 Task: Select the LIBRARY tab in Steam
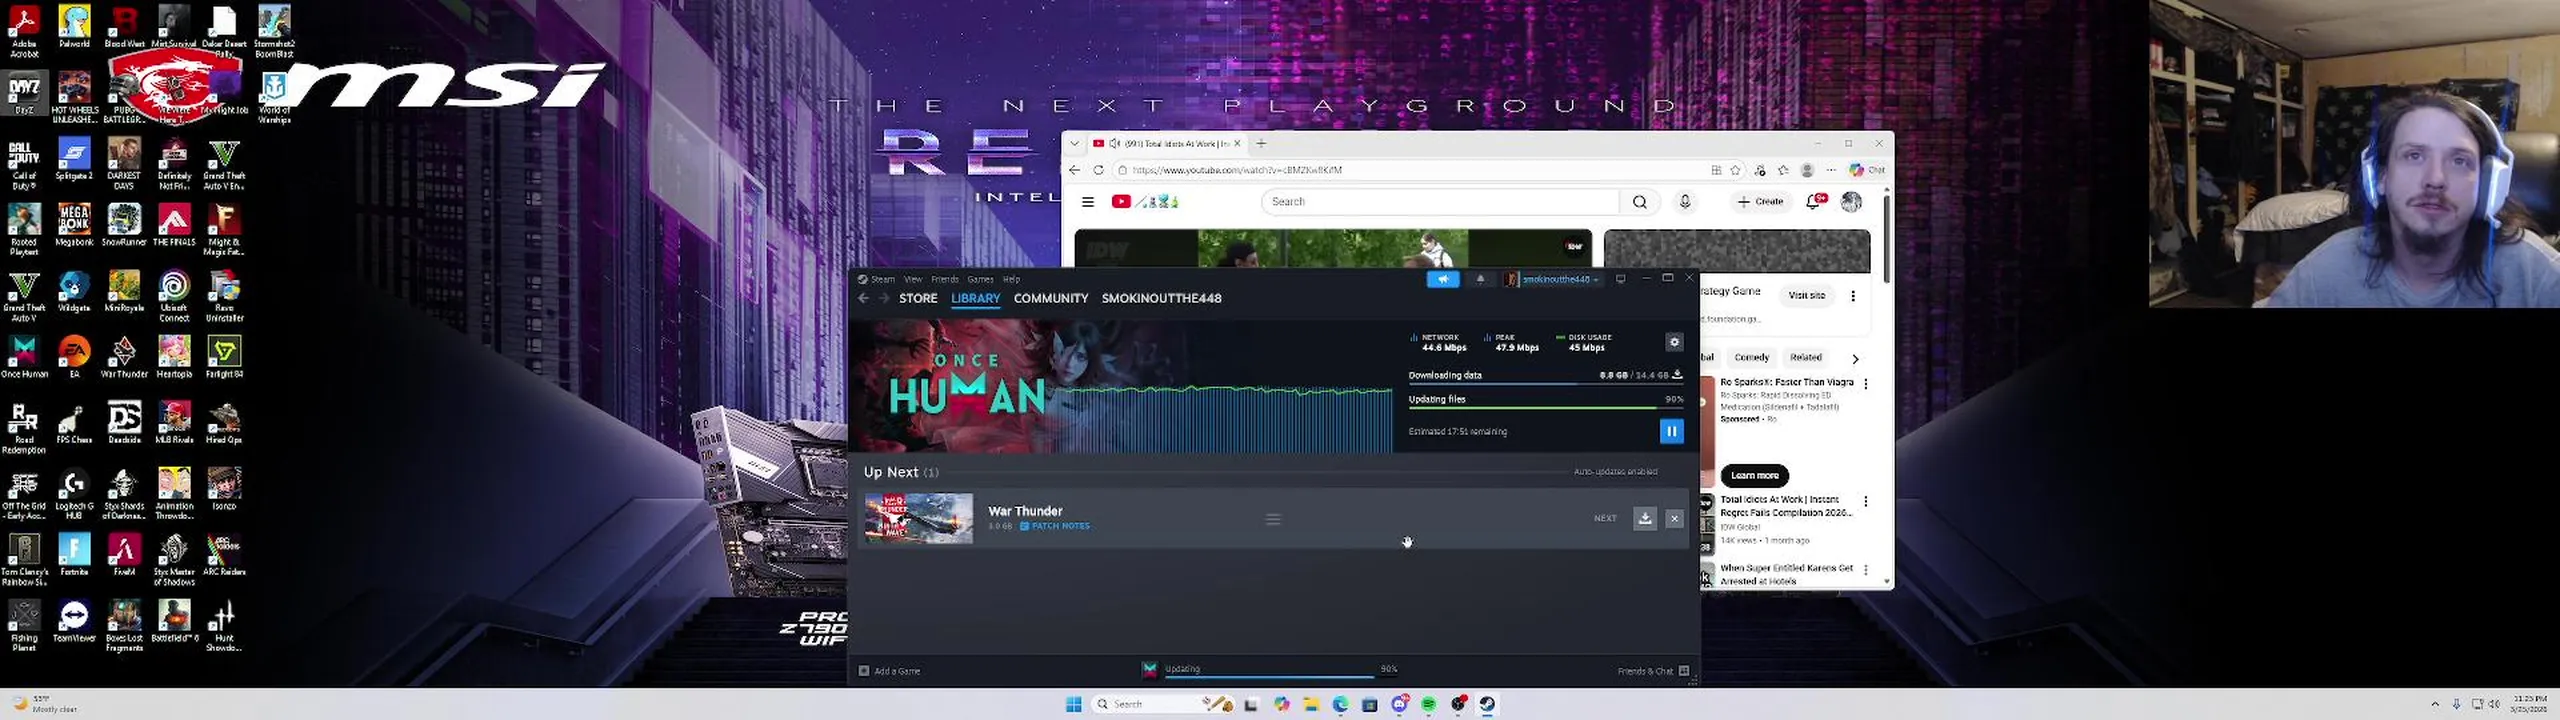[975, 298]
